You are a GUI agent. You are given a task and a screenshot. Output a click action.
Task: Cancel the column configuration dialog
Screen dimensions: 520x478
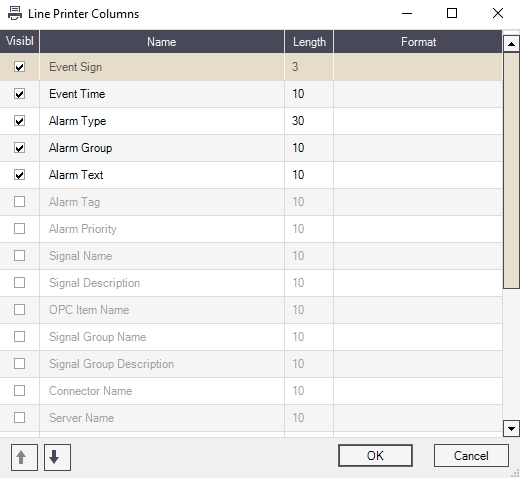471,456
